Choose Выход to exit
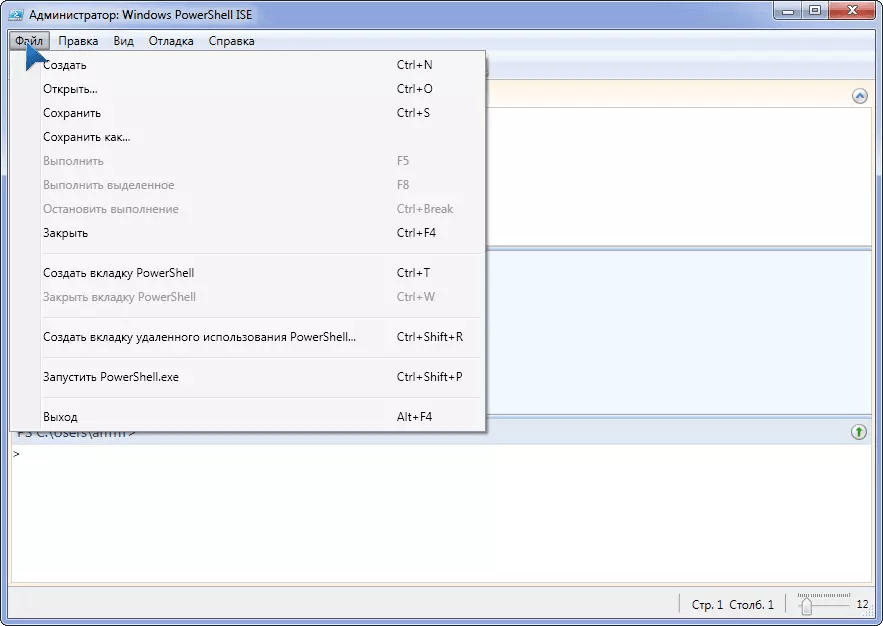The image size is (883, 626). pos(248,417)
